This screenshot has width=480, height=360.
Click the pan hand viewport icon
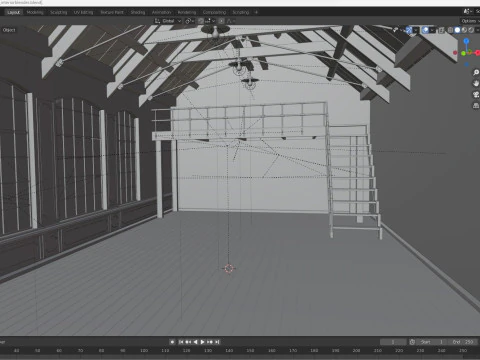476,83
